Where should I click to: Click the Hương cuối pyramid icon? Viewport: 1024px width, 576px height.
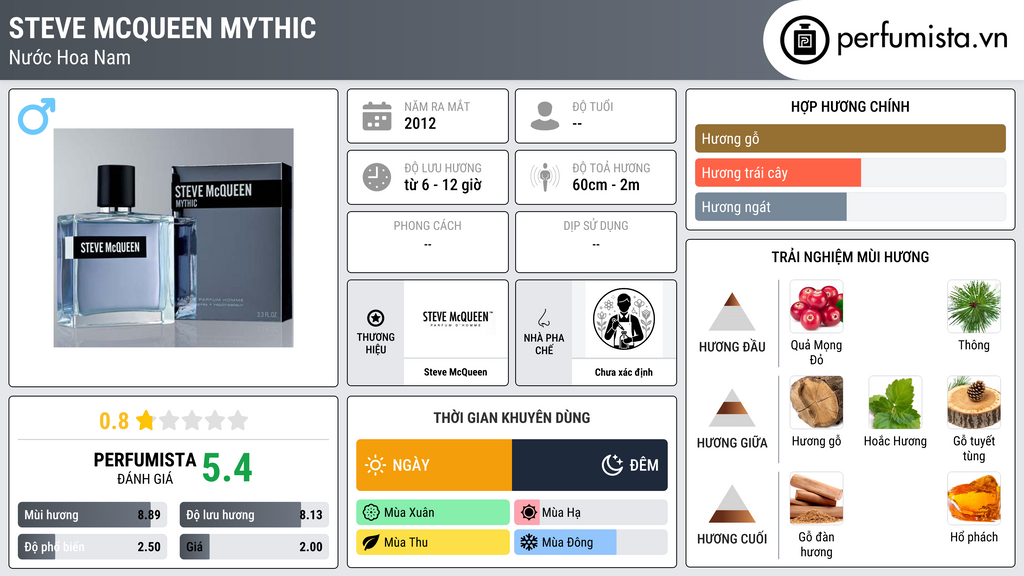click(x=732, y=504)
